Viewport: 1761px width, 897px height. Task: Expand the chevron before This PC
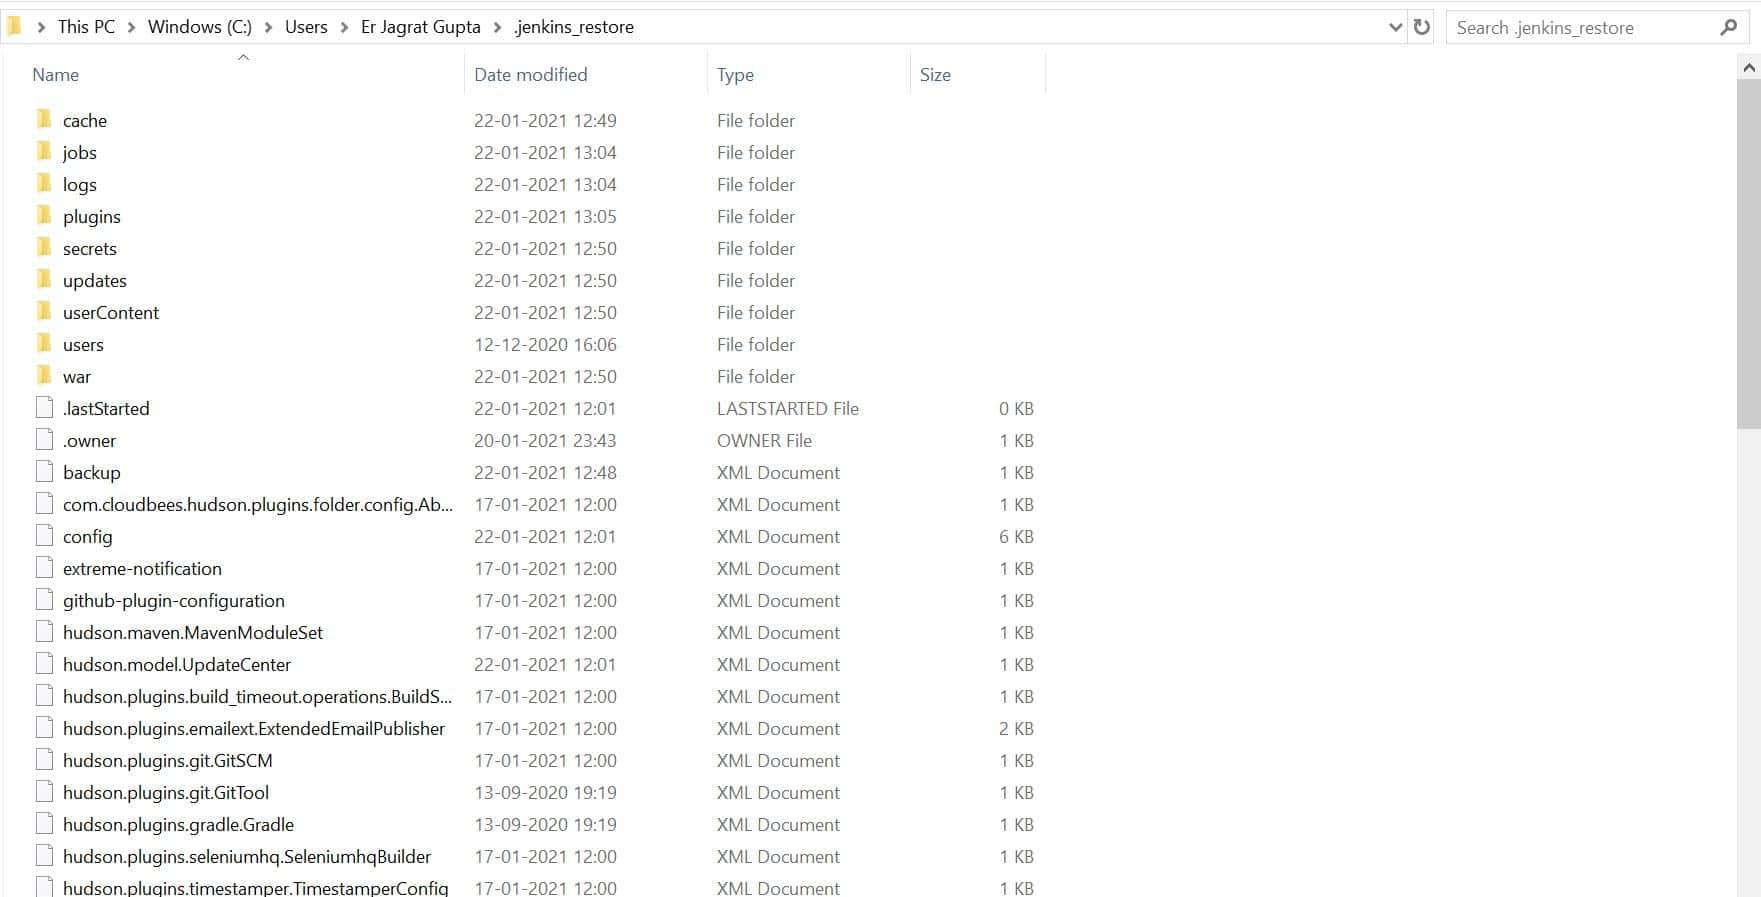click(41, 27)
